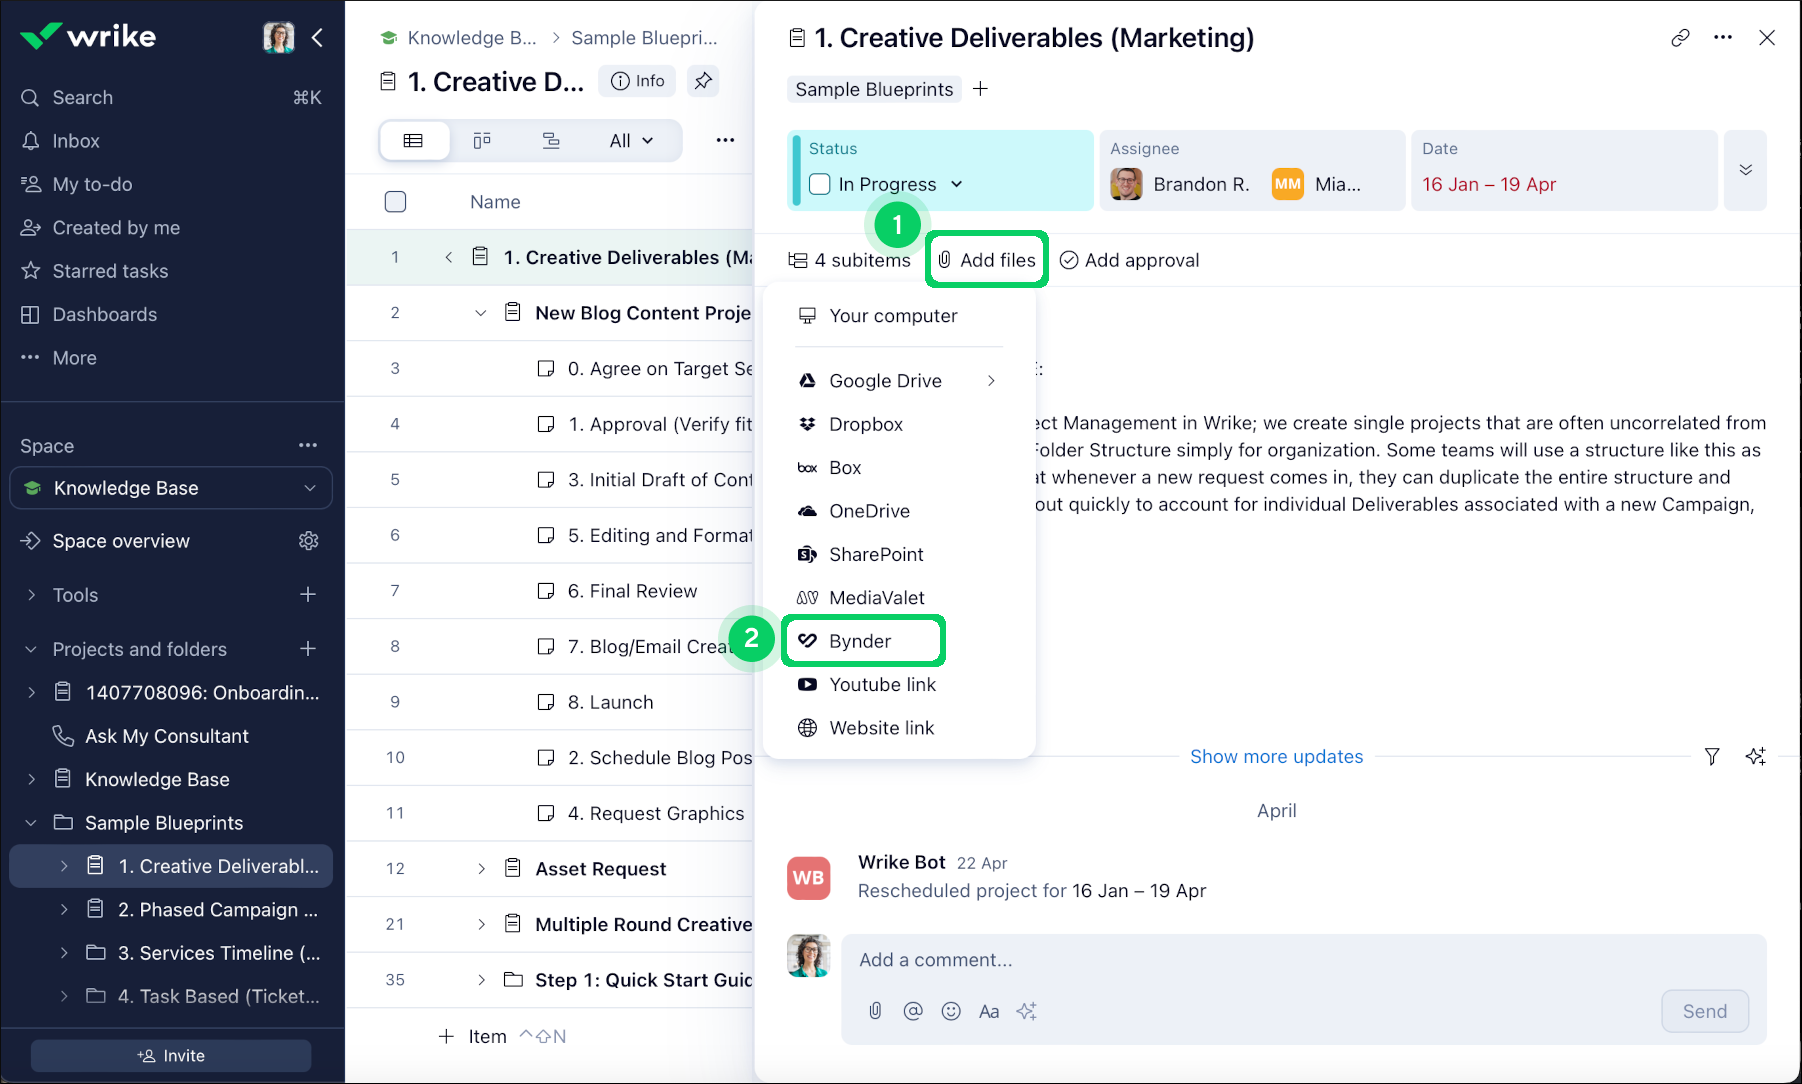The image size is (1802, 1084).
Task: Click Show more updates link
Action: 1276,757
